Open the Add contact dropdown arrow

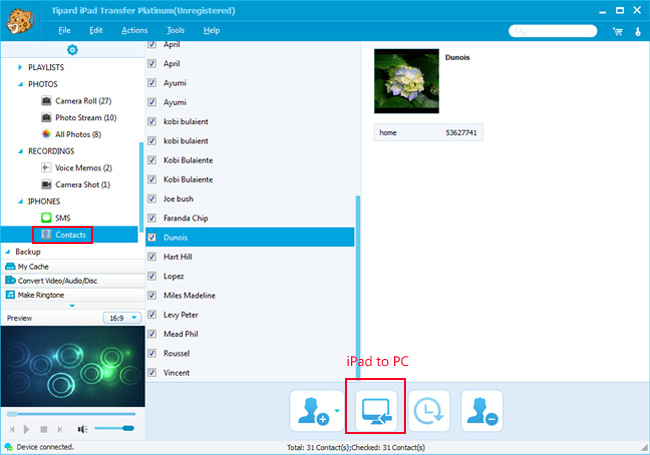pos(337,411)
